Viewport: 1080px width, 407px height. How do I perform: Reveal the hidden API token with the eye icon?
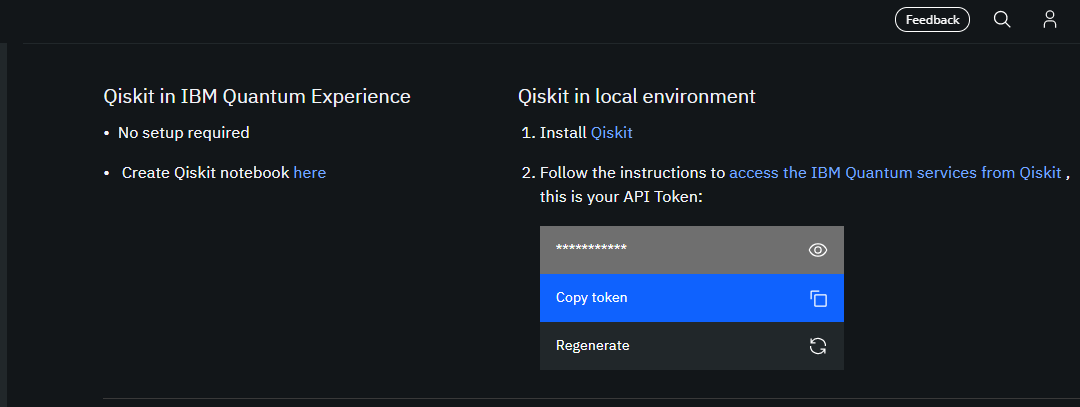point(818,250)
